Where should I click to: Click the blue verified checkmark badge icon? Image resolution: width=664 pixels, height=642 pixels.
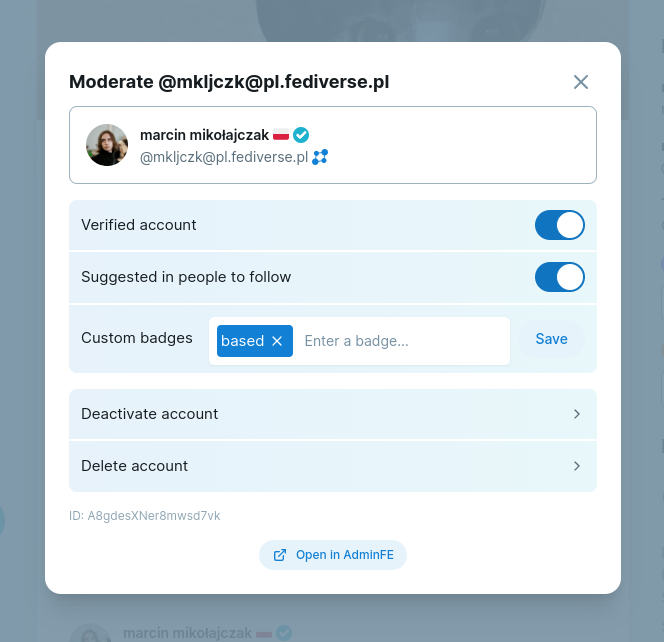click(301, 135)
